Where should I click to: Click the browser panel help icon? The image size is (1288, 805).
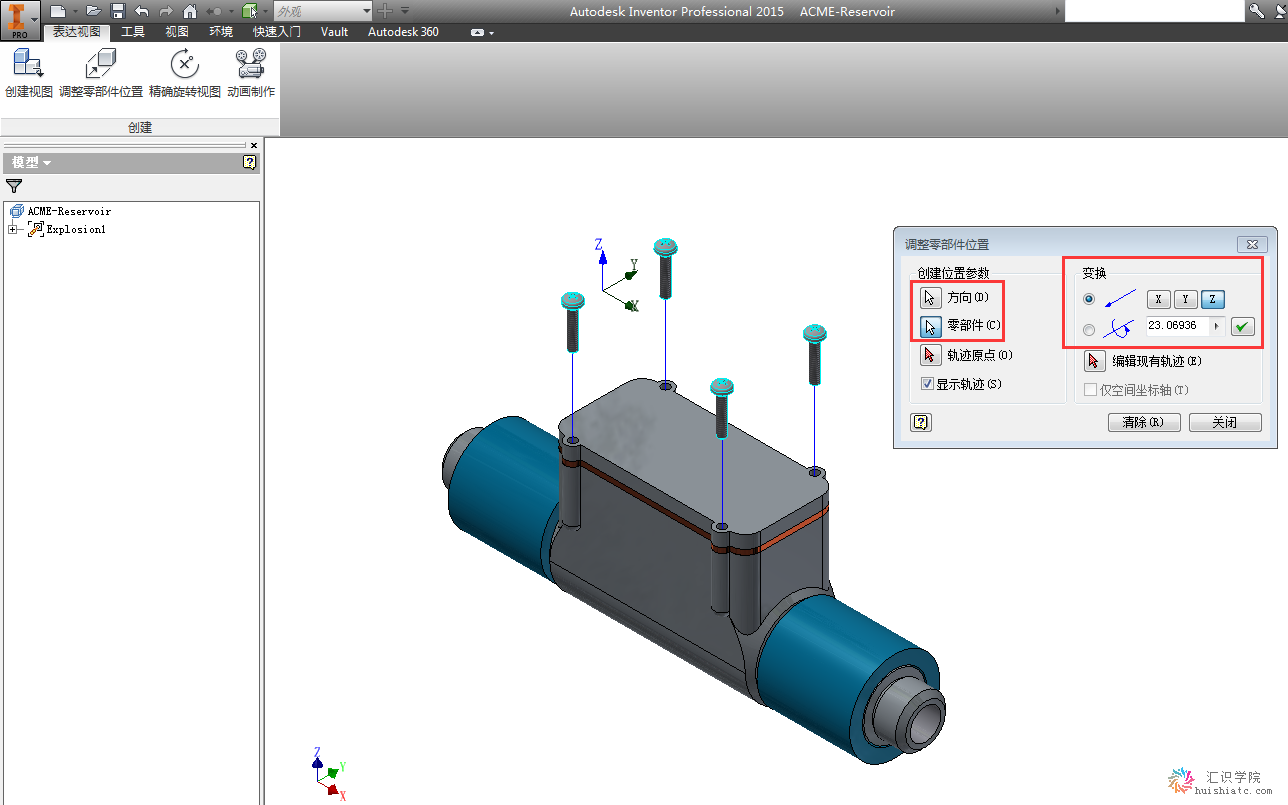tap(250, 162)
